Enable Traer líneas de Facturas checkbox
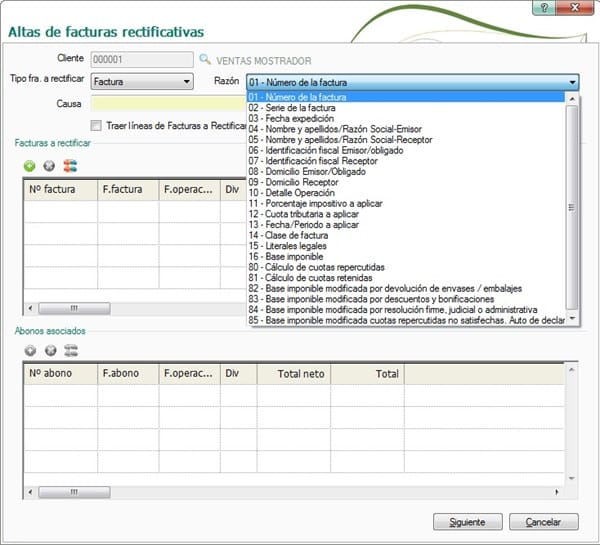The image size is (600, 545). click(96, 125)
